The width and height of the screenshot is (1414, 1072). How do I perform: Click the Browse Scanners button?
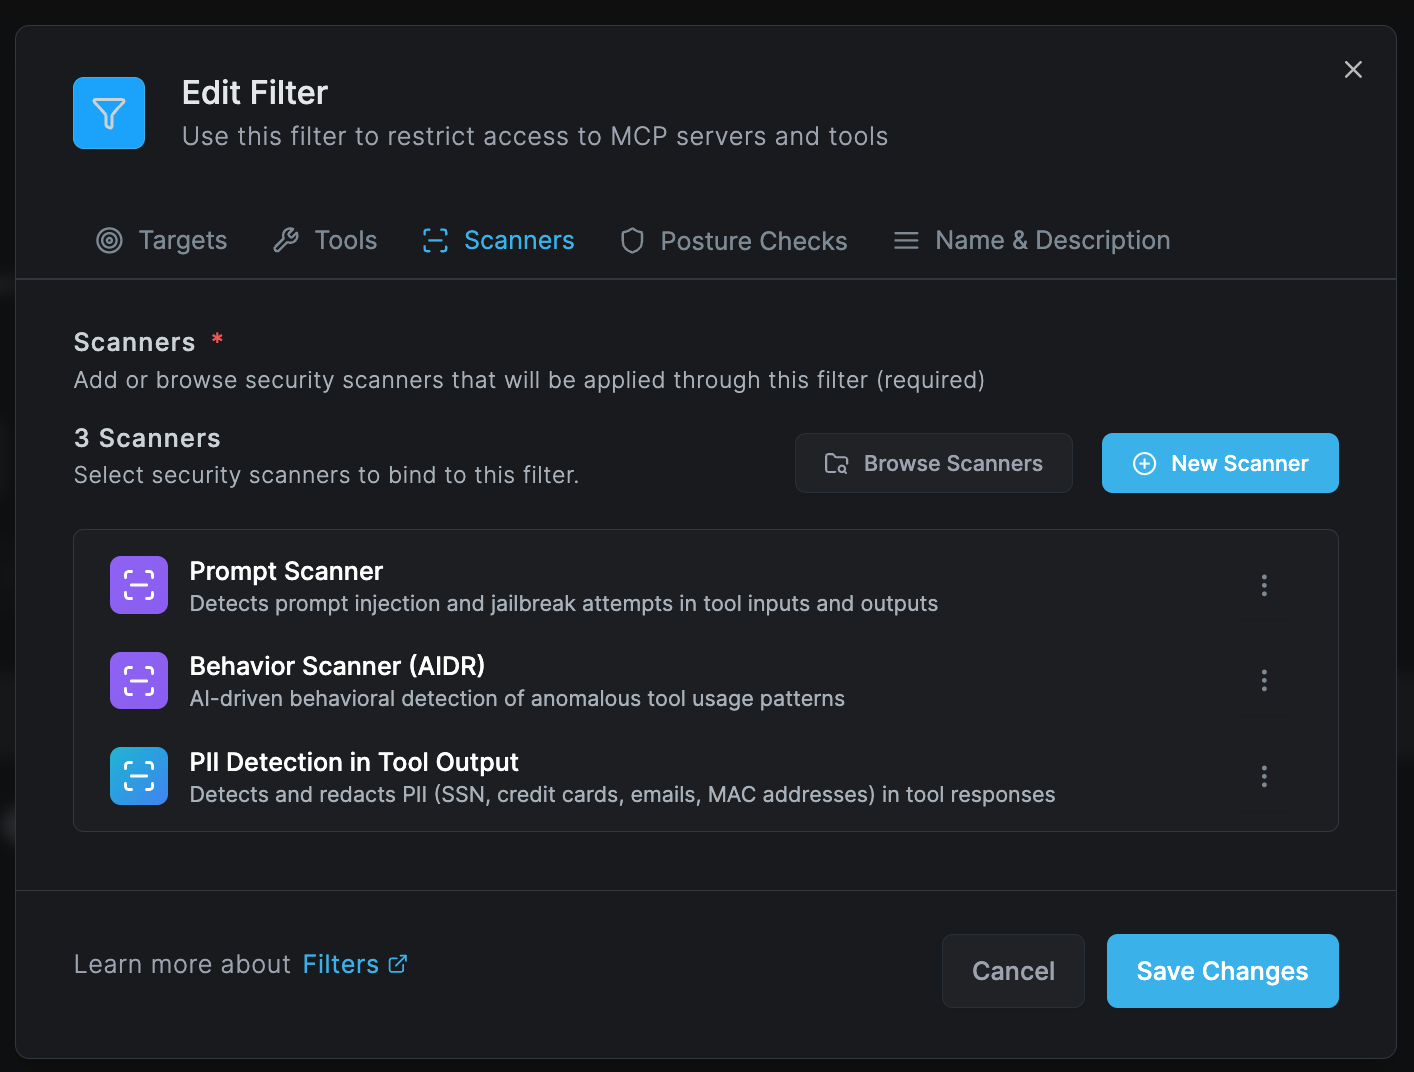click(932, 463)
